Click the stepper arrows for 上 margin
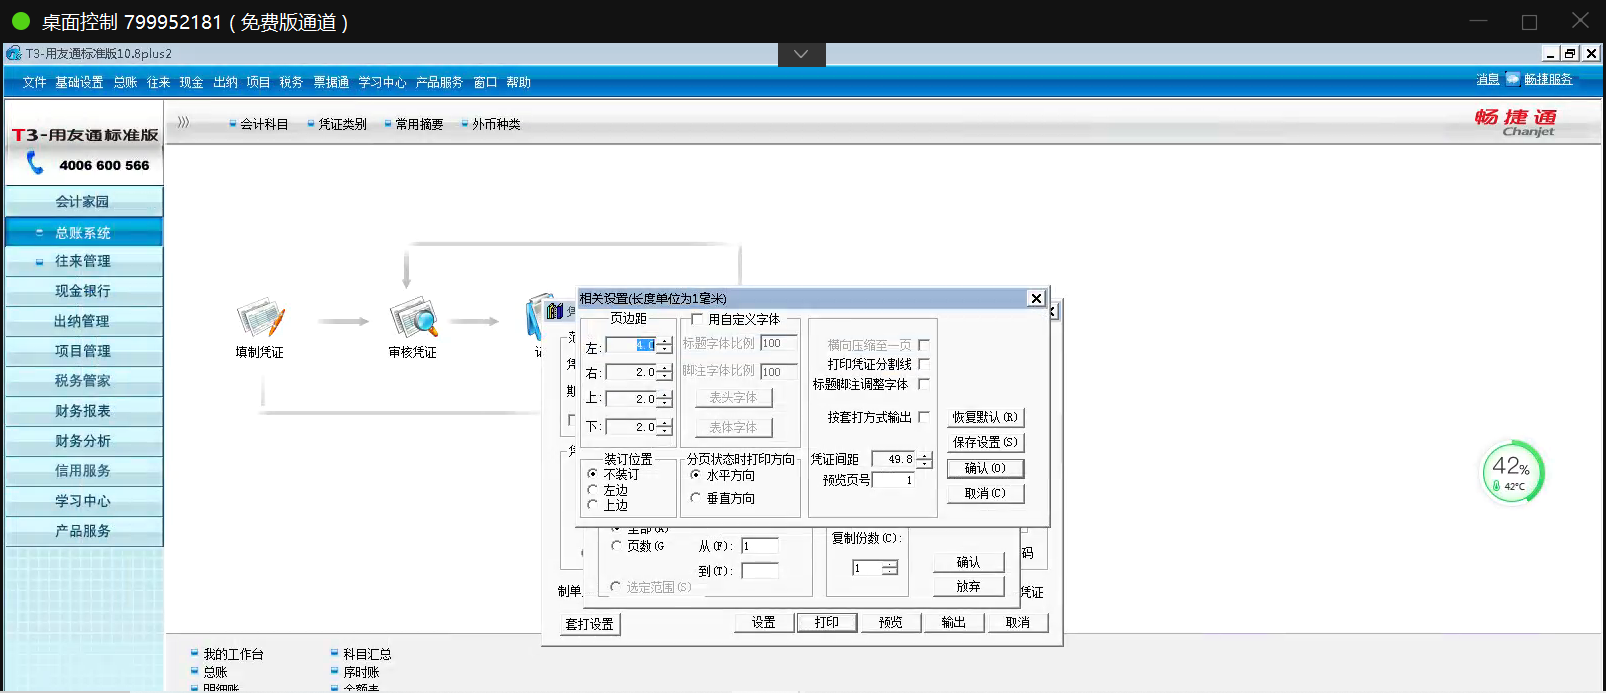Viewport: 1606px width, 693px height. [x=665, y=399]
